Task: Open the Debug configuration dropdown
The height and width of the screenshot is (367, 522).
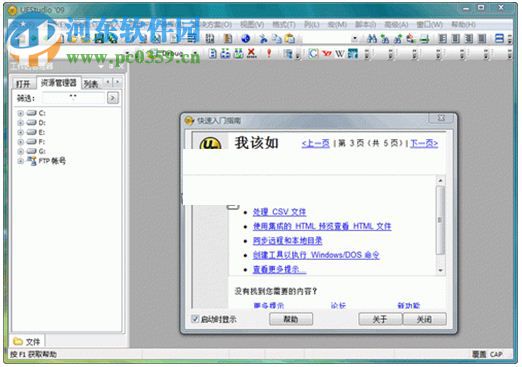Action: pyautogui.click(x=195, y=53)
